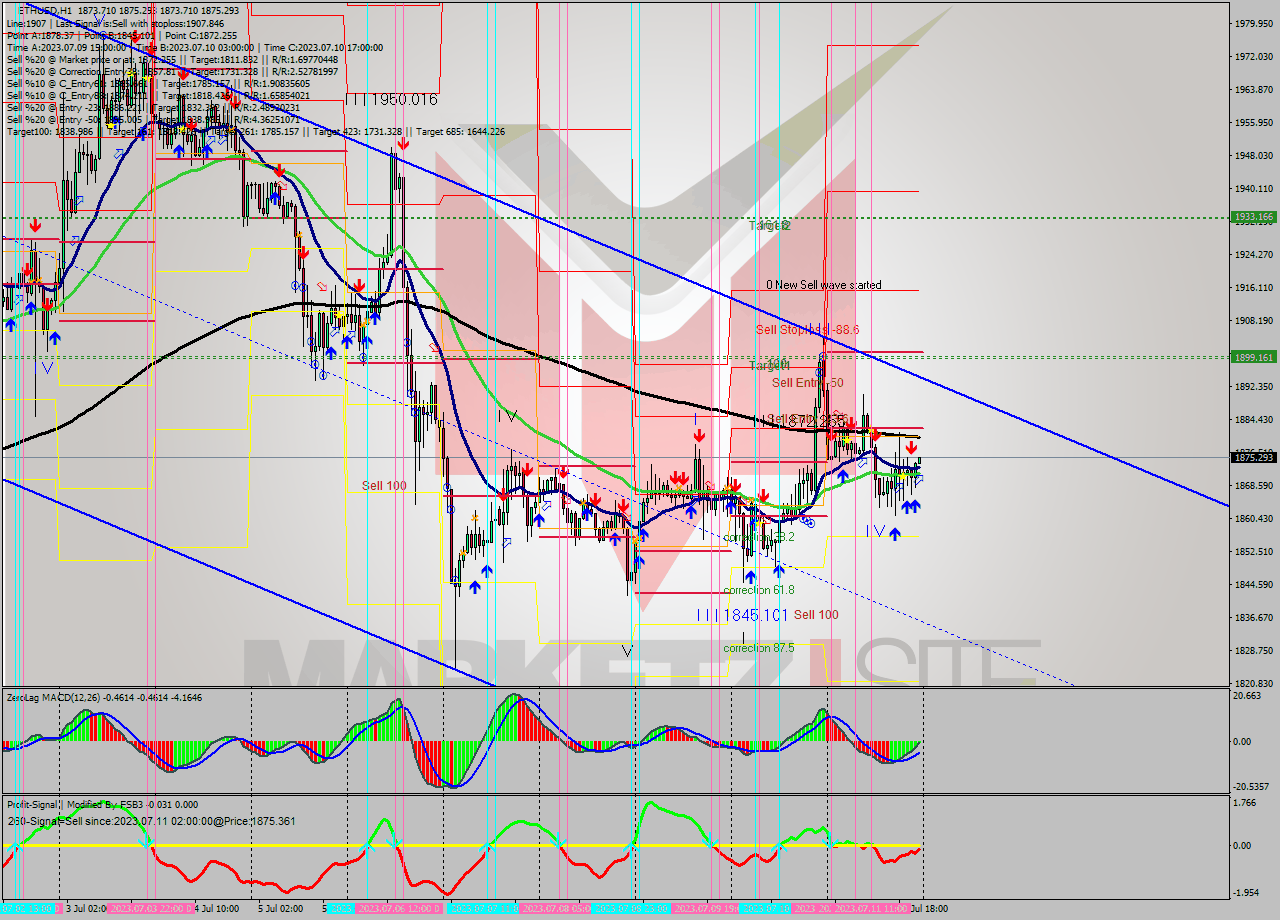Click the blue up arrow beside the rightmost IV label
This screenshot has width=1280, height=920.
coord(895,534)
